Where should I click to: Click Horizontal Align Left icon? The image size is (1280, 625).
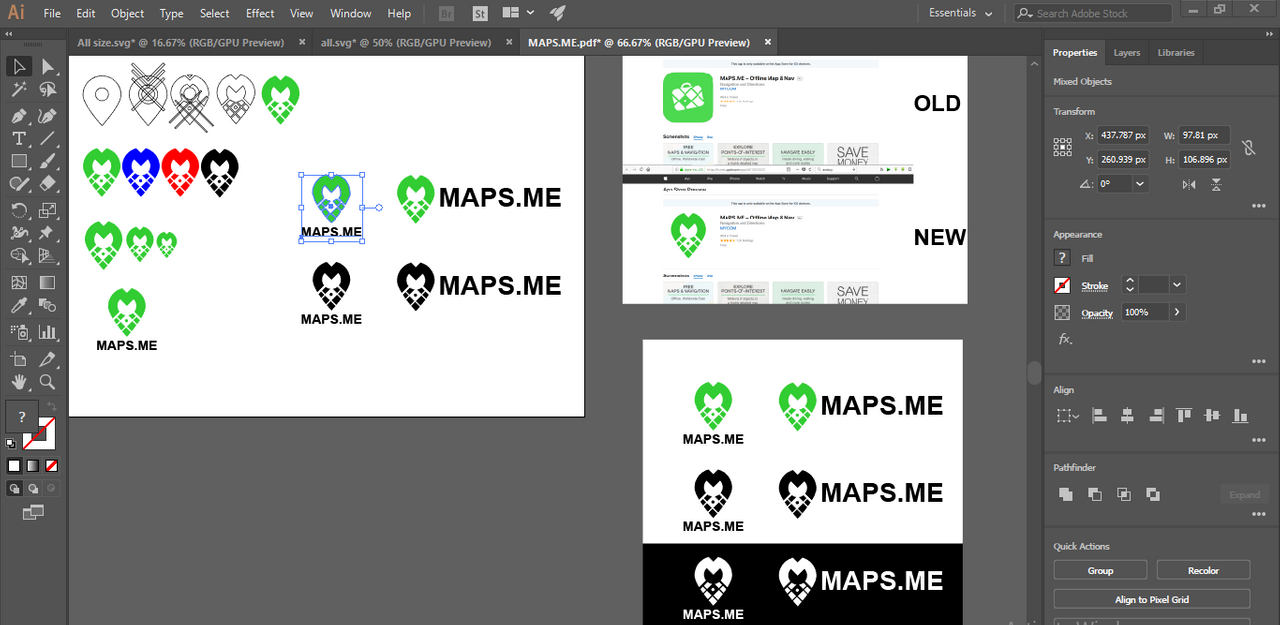pyautogui.click(x=1099, y=415)
